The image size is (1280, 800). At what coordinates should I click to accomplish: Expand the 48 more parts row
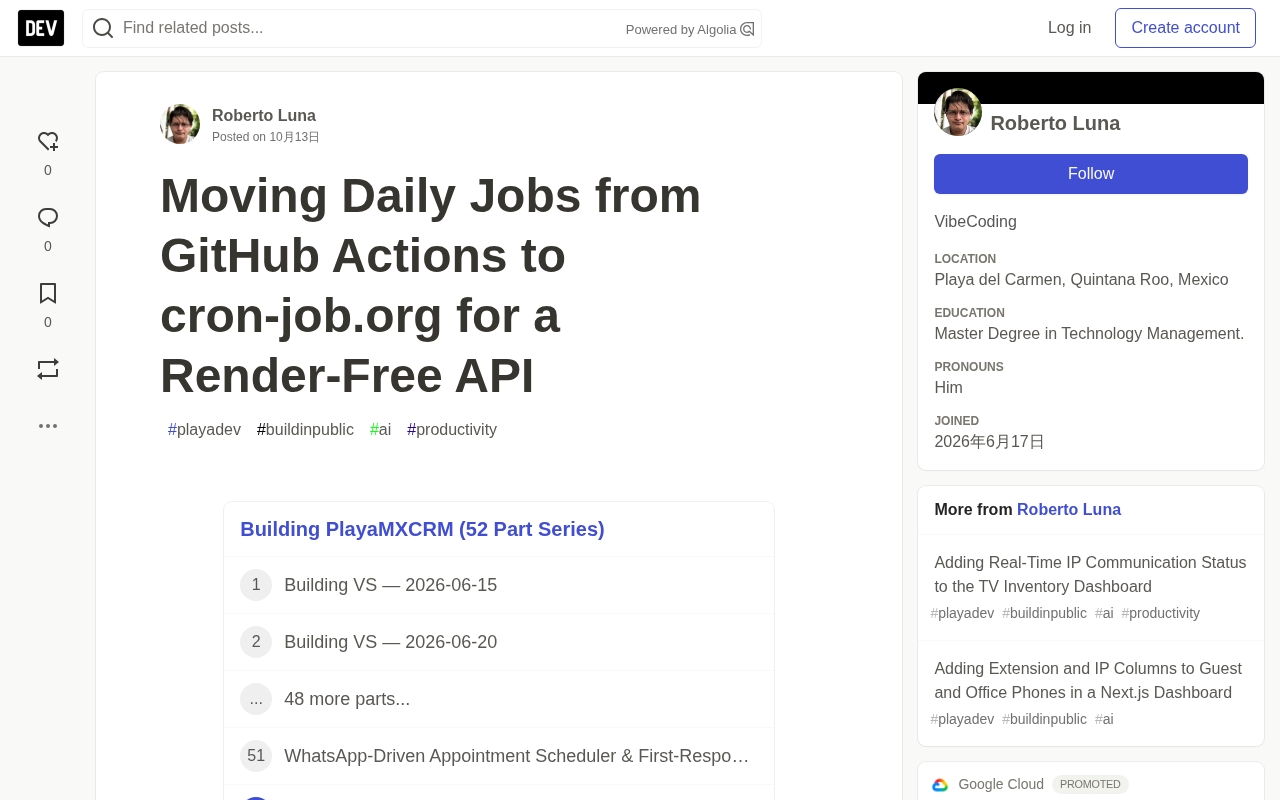pos(499,699)
